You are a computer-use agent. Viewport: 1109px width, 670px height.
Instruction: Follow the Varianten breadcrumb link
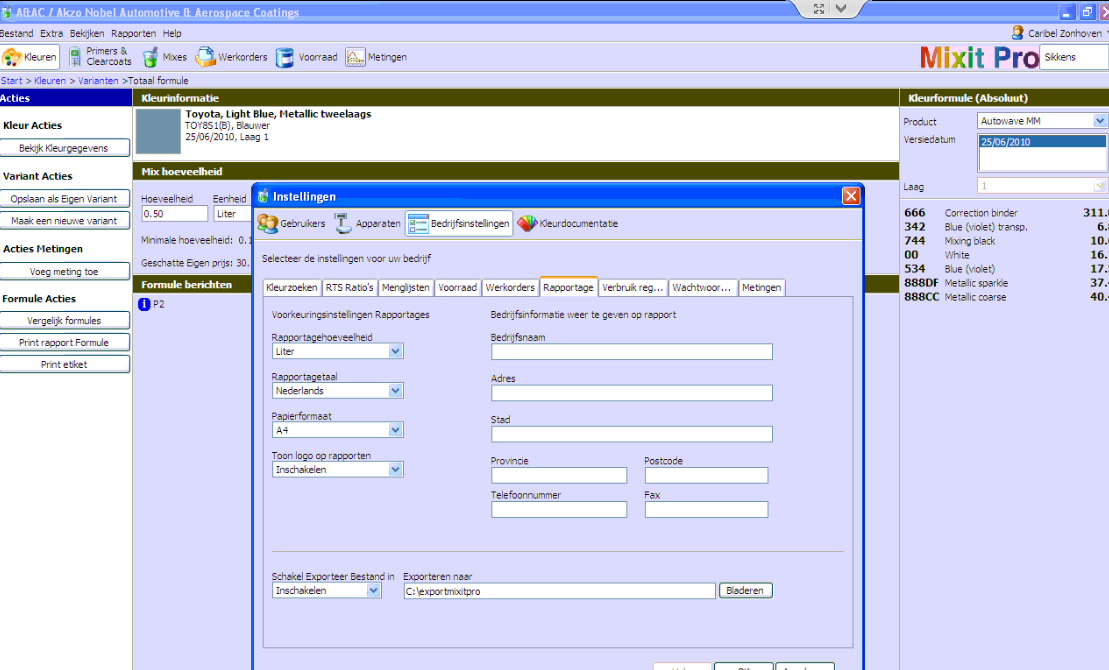[98, 81]
